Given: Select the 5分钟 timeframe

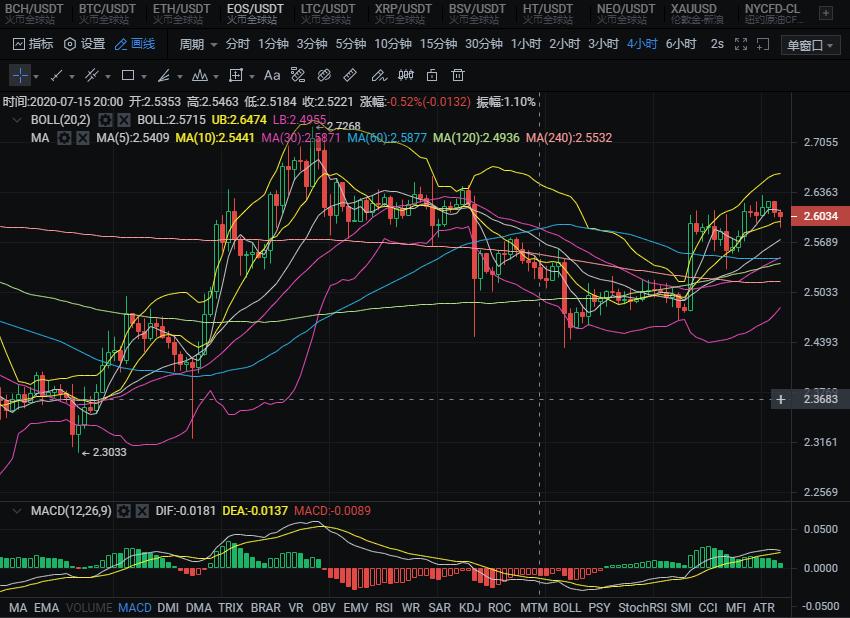Looking at the screenshot, I should pyautogui.click(x=351, y=44).
